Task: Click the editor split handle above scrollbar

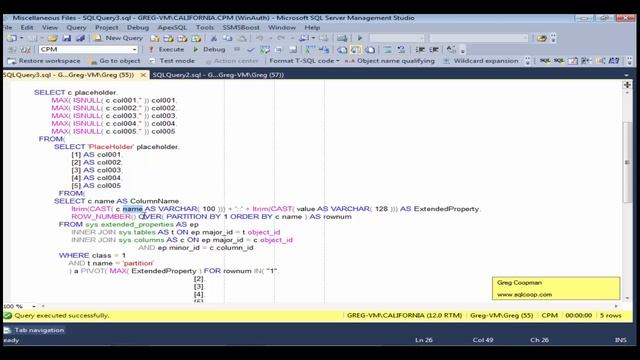Action: tap(627, 84)
